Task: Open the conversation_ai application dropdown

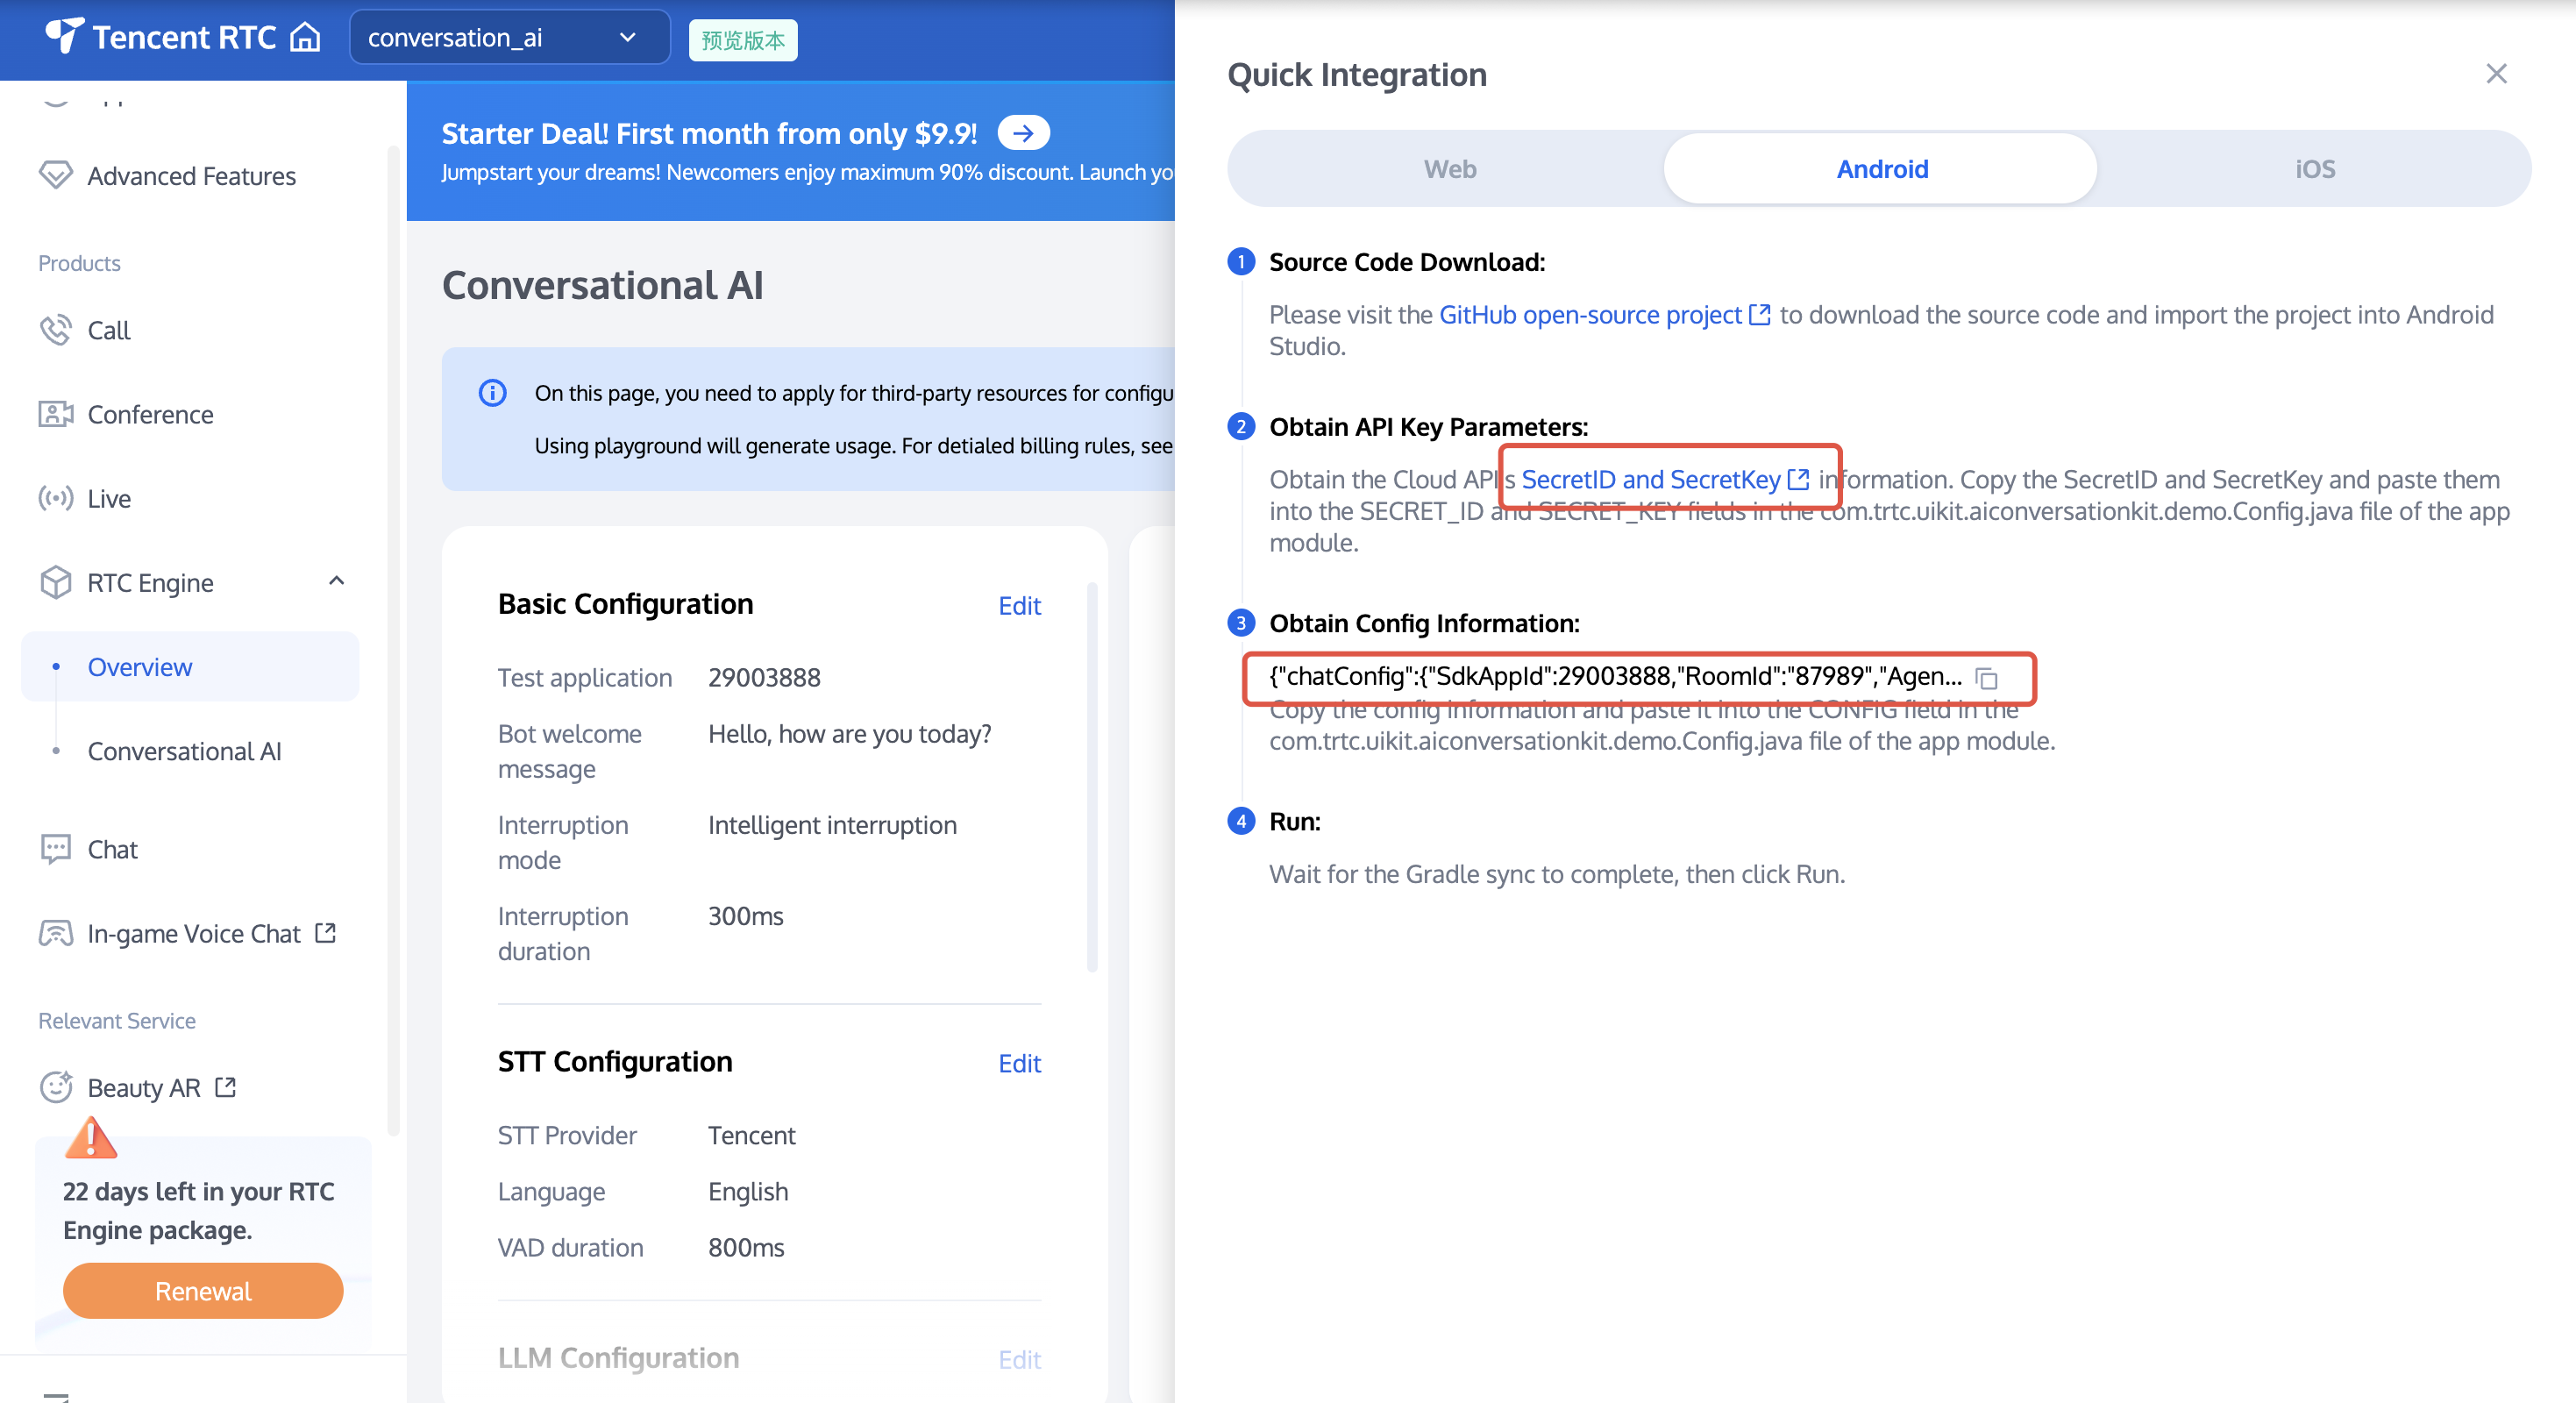Action: click(509, 38)
